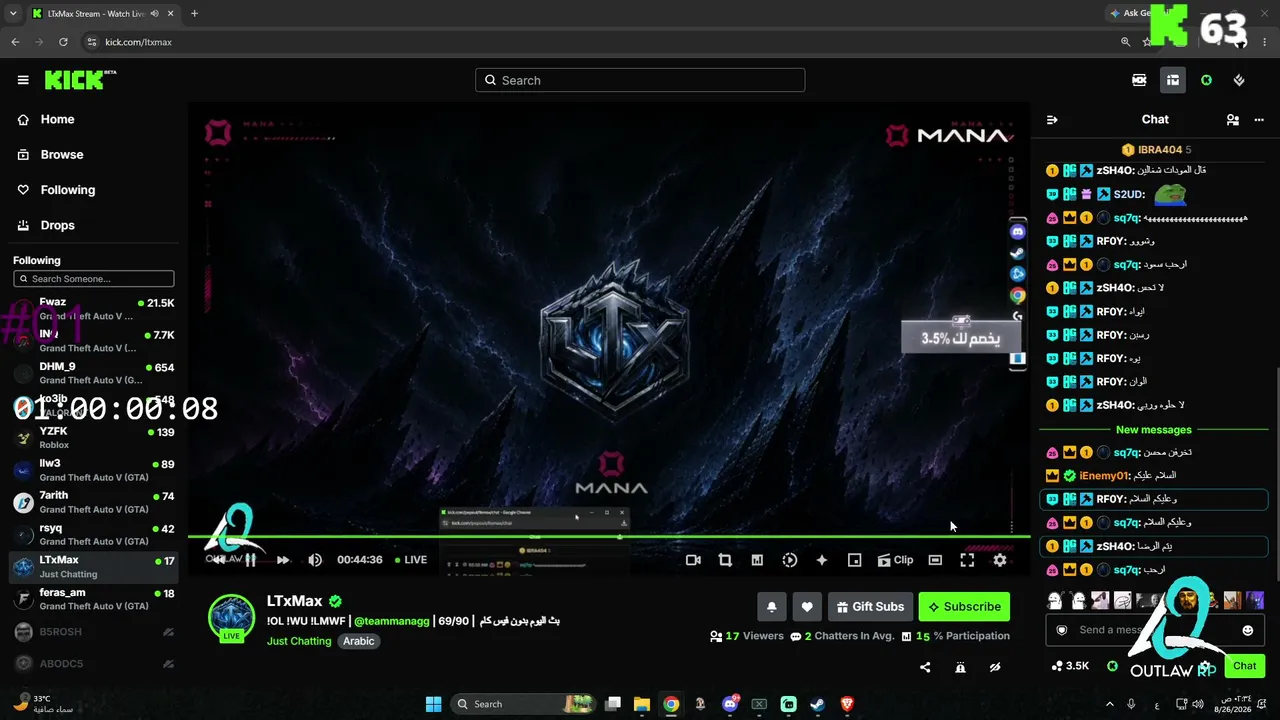This screenshot has width=1280, height=720.
Task: Open the emoji picker in chat
Action: point(1247,630)
